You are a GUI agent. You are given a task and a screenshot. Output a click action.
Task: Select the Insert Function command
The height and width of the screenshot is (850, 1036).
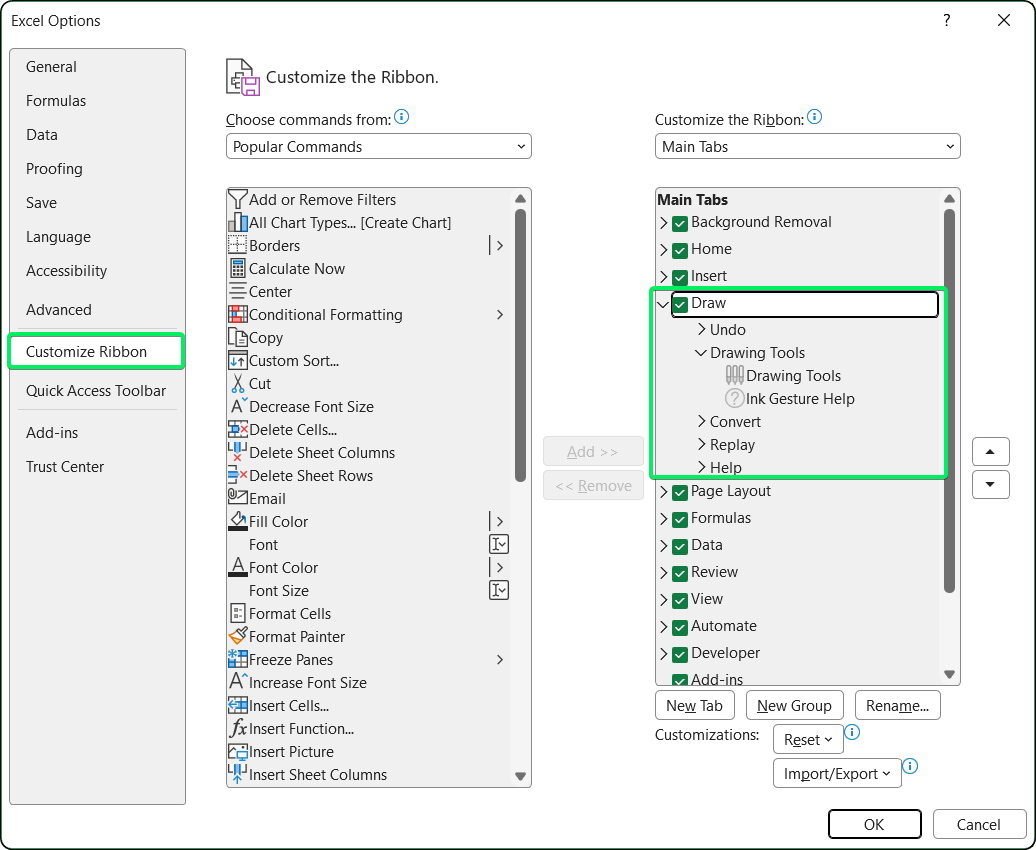coord(294,728)
